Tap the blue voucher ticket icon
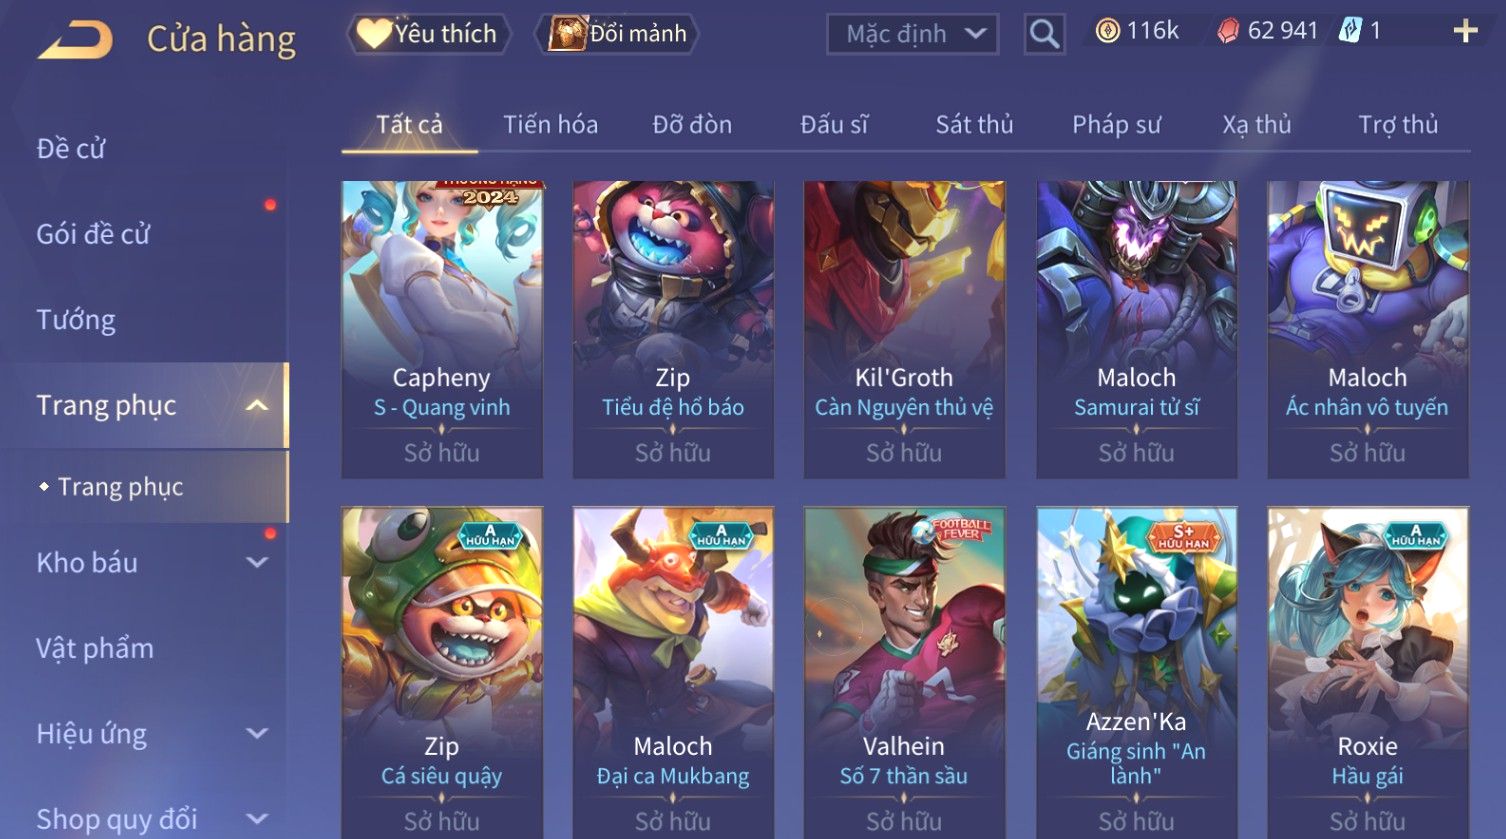1506x839 pixels. tap(1350, 31)
